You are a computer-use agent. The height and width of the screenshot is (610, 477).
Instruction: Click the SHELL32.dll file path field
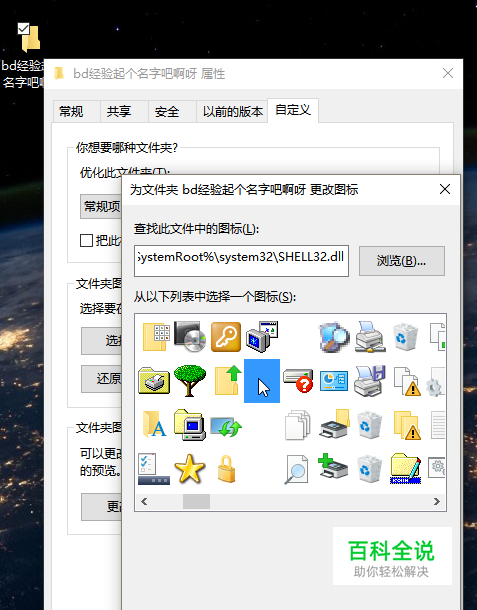(241, 261)
